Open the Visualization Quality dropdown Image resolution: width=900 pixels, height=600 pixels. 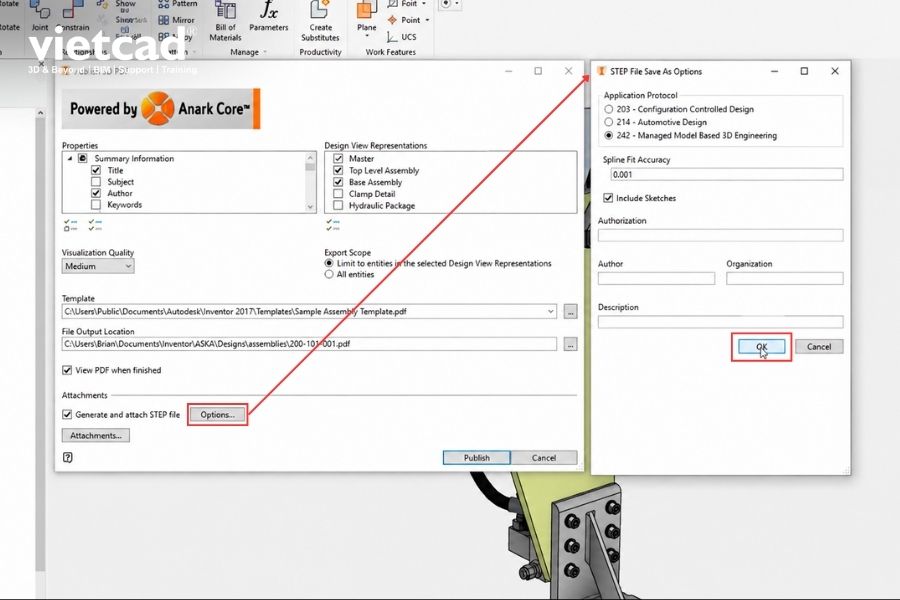[x=98, y=266]
